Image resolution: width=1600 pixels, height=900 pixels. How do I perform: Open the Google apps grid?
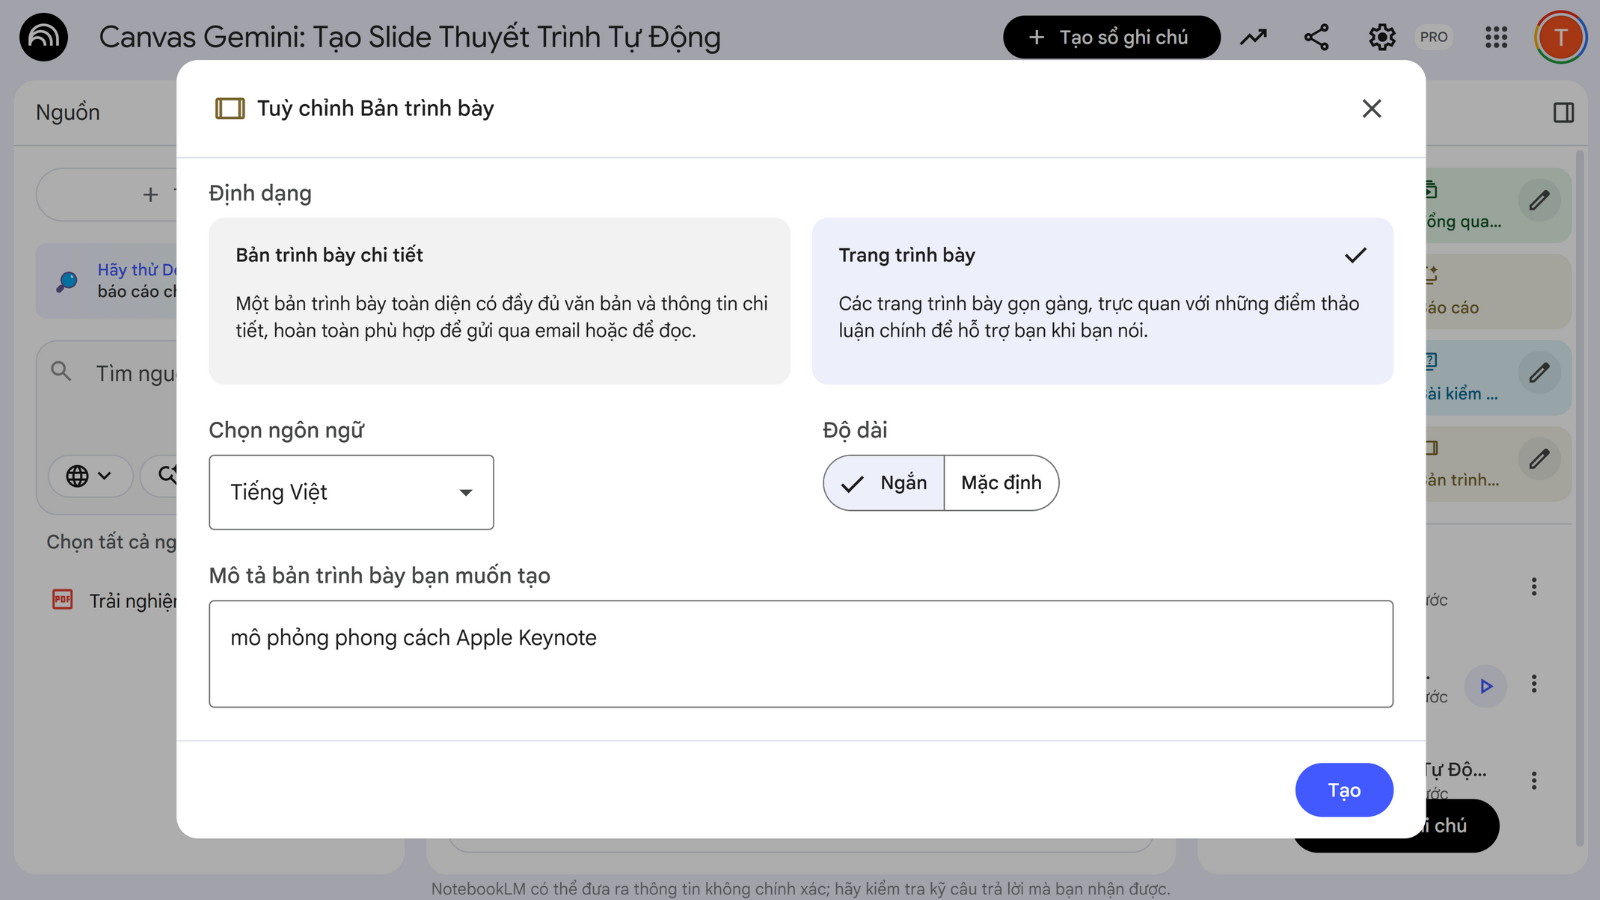tap(1496, 38)
